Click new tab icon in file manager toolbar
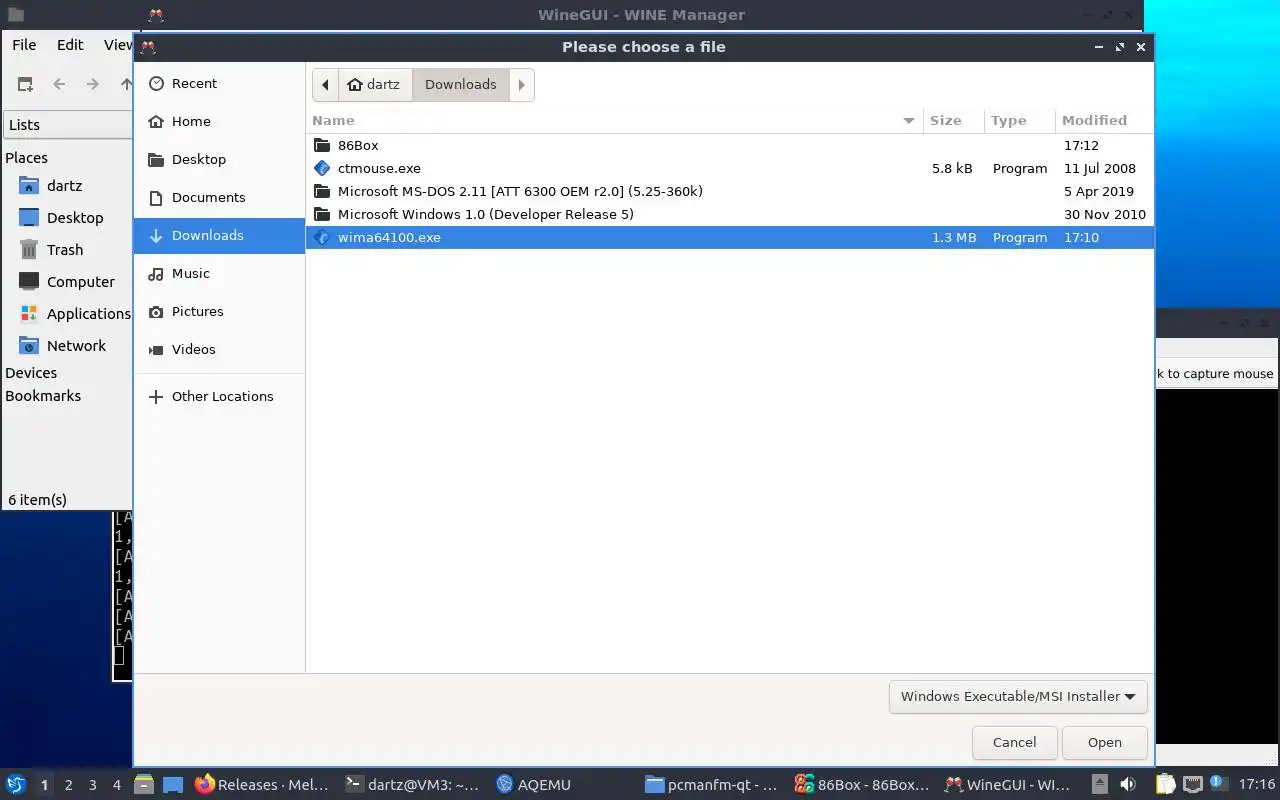This screenshot has width=1280, height=800. 25,85
